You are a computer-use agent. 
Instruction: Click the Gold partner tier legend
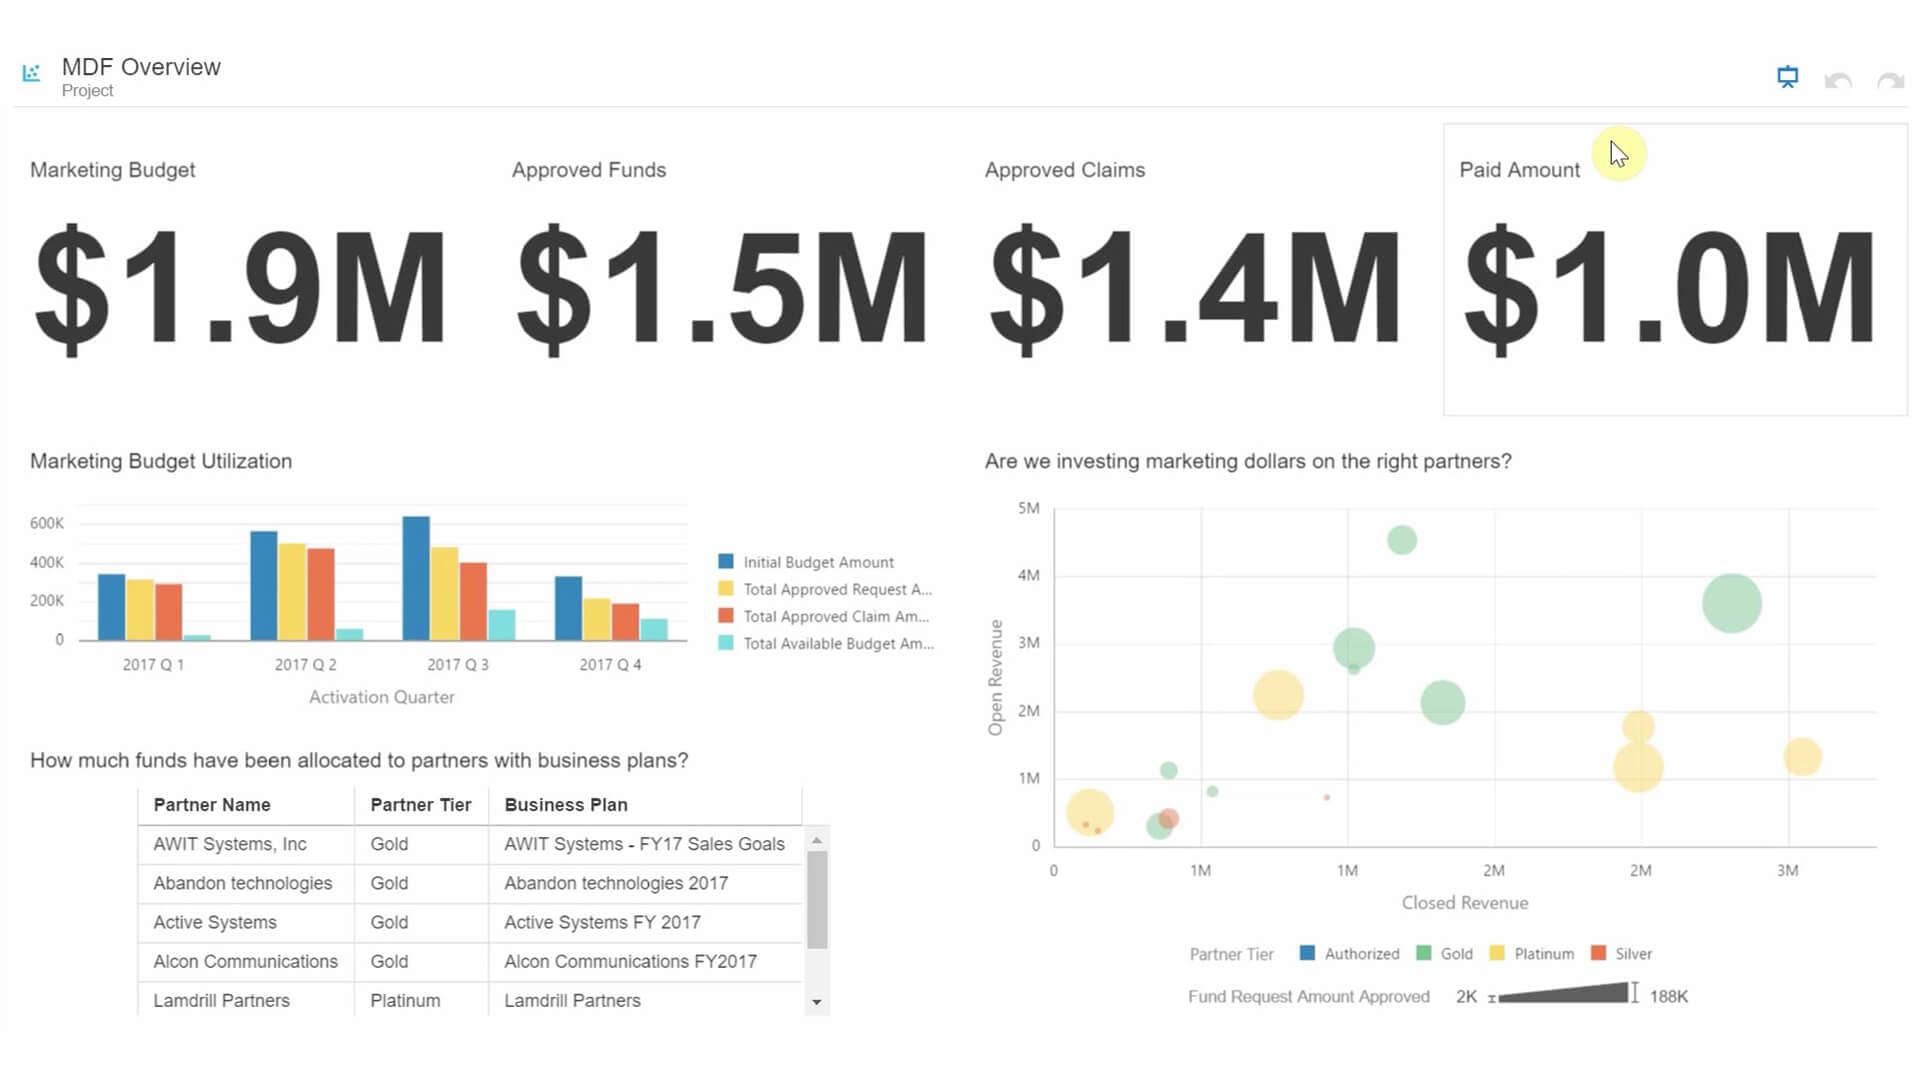1445,954
